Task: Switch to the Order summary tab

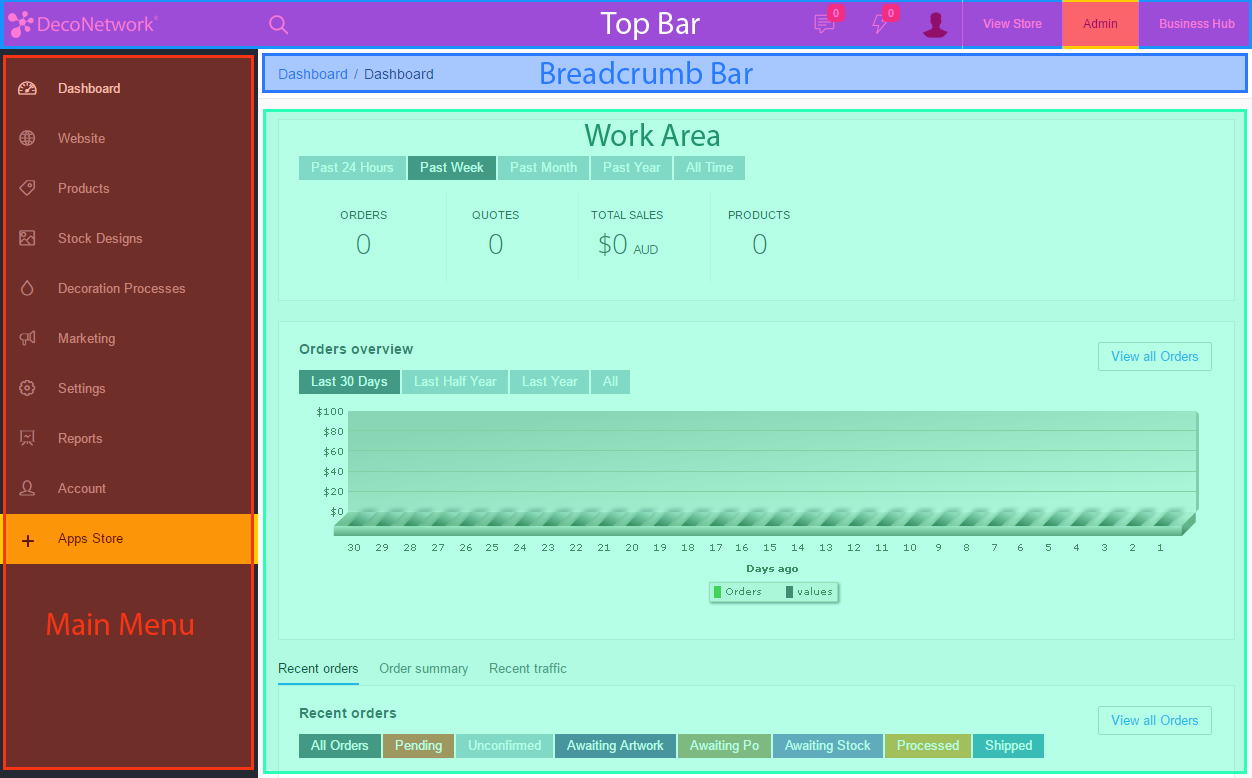Action: tap(423, 668)
